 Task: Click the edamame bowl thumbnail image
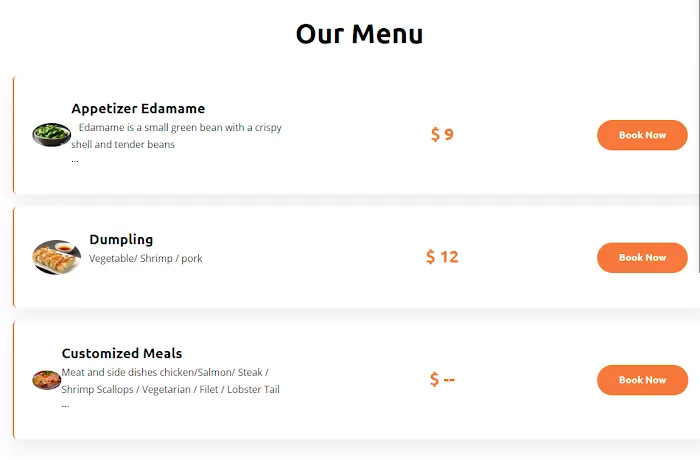coord(51,134)
